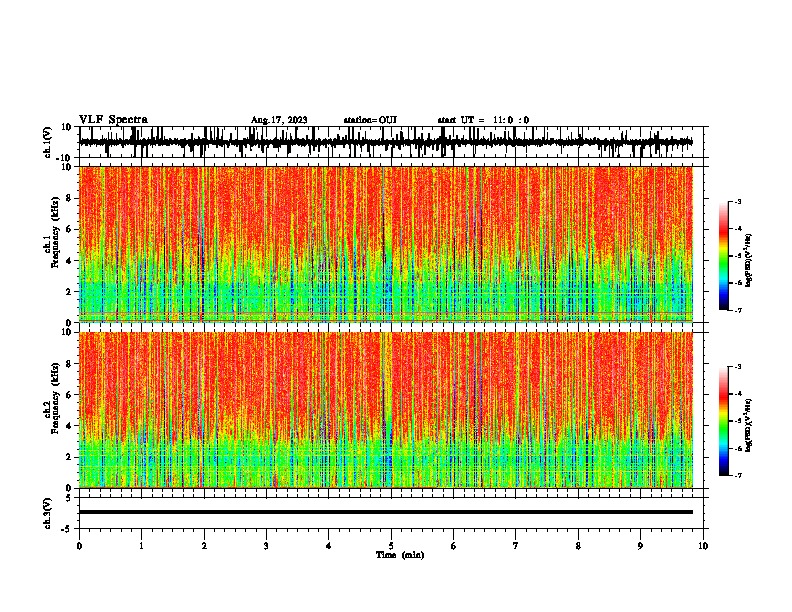Select the 'start UT = 11:0 :0' text
Image resolution: width=792 pixels, height=612 pixels.
[483, 120]
